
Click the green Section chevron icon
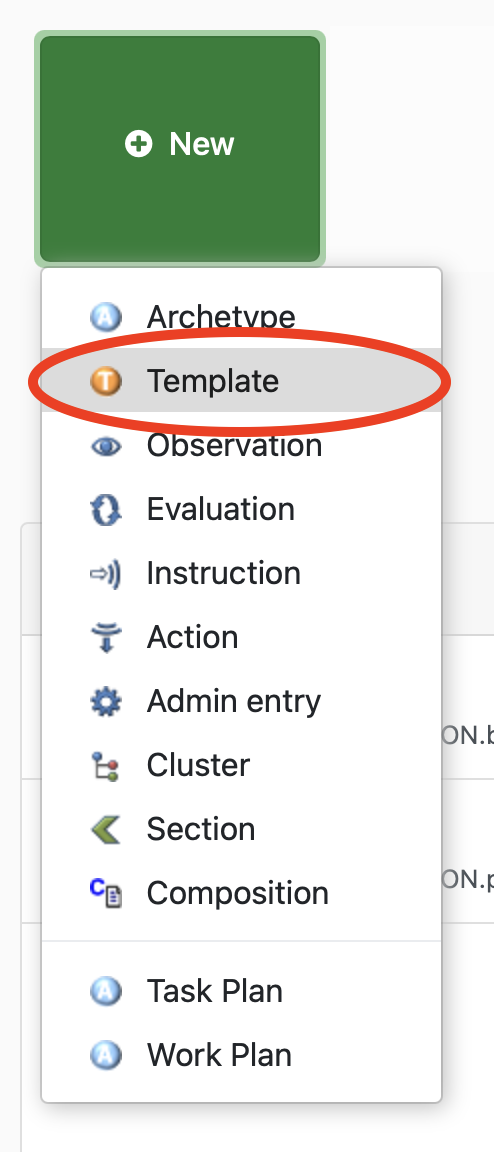tap(105, 829)
